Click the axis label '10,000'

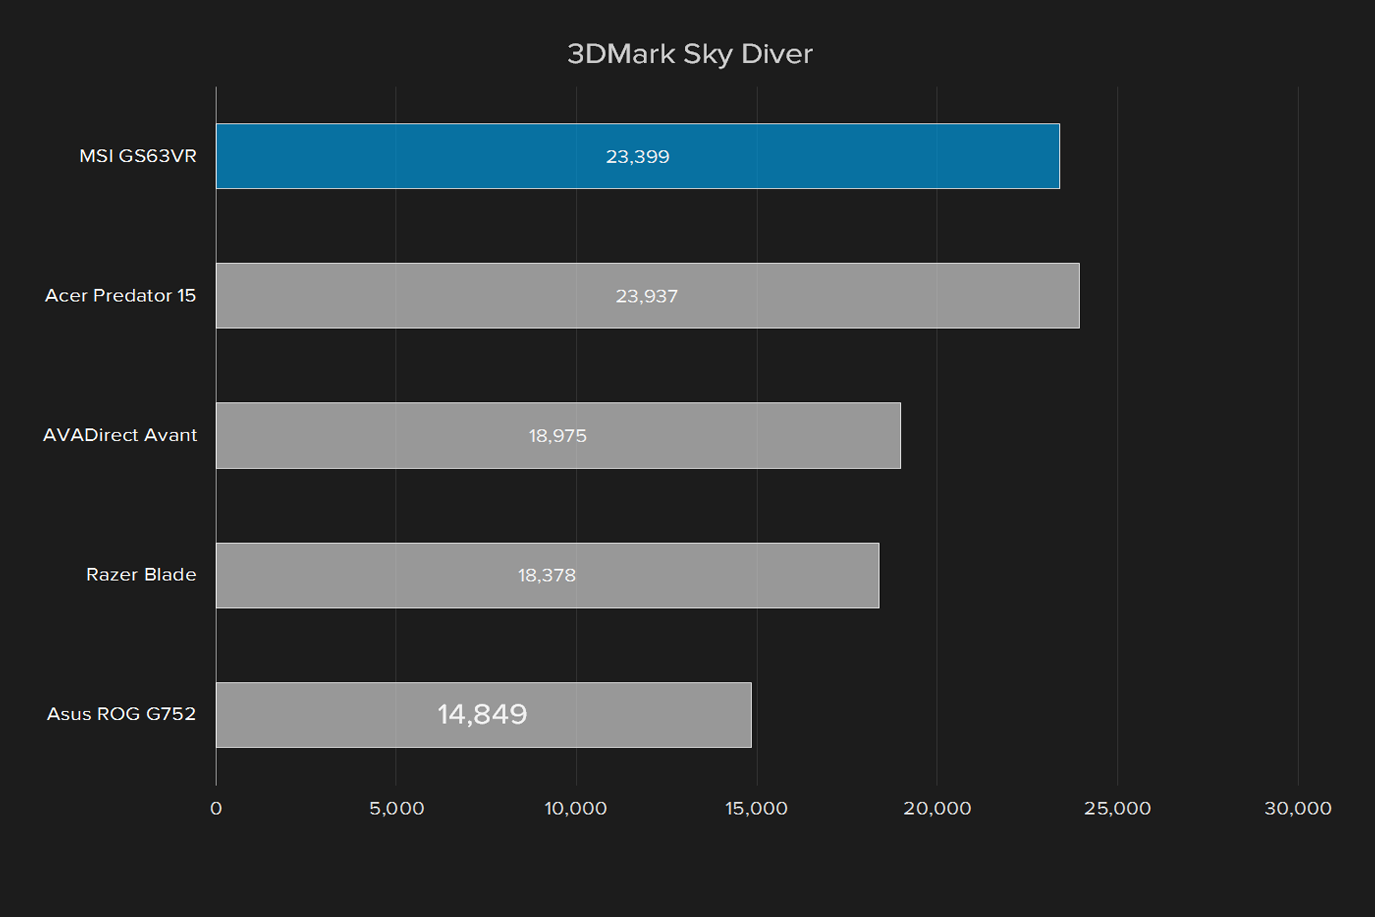coord(576,808)
